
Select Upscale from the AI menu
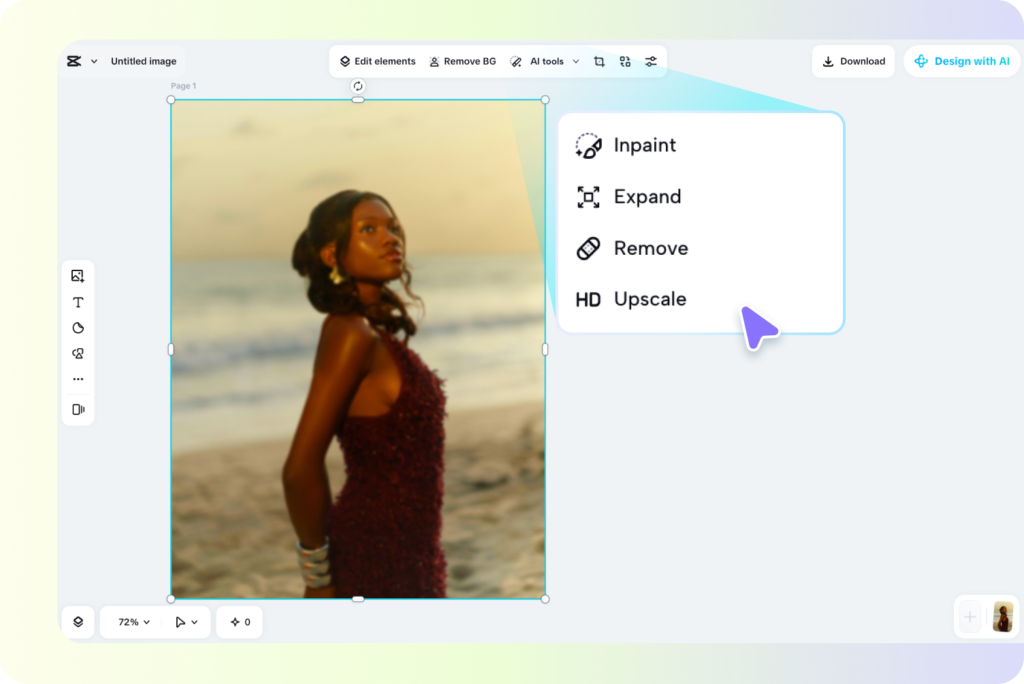[x=650, y=299]
